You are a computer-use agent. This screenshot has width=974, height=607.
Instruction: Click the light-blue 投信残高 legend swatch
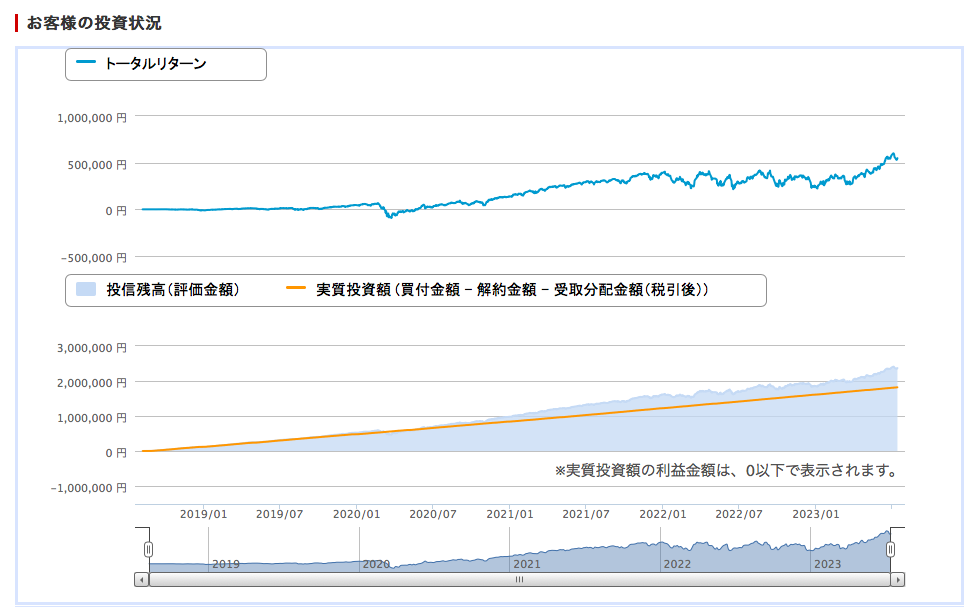[x=86, y=290]
